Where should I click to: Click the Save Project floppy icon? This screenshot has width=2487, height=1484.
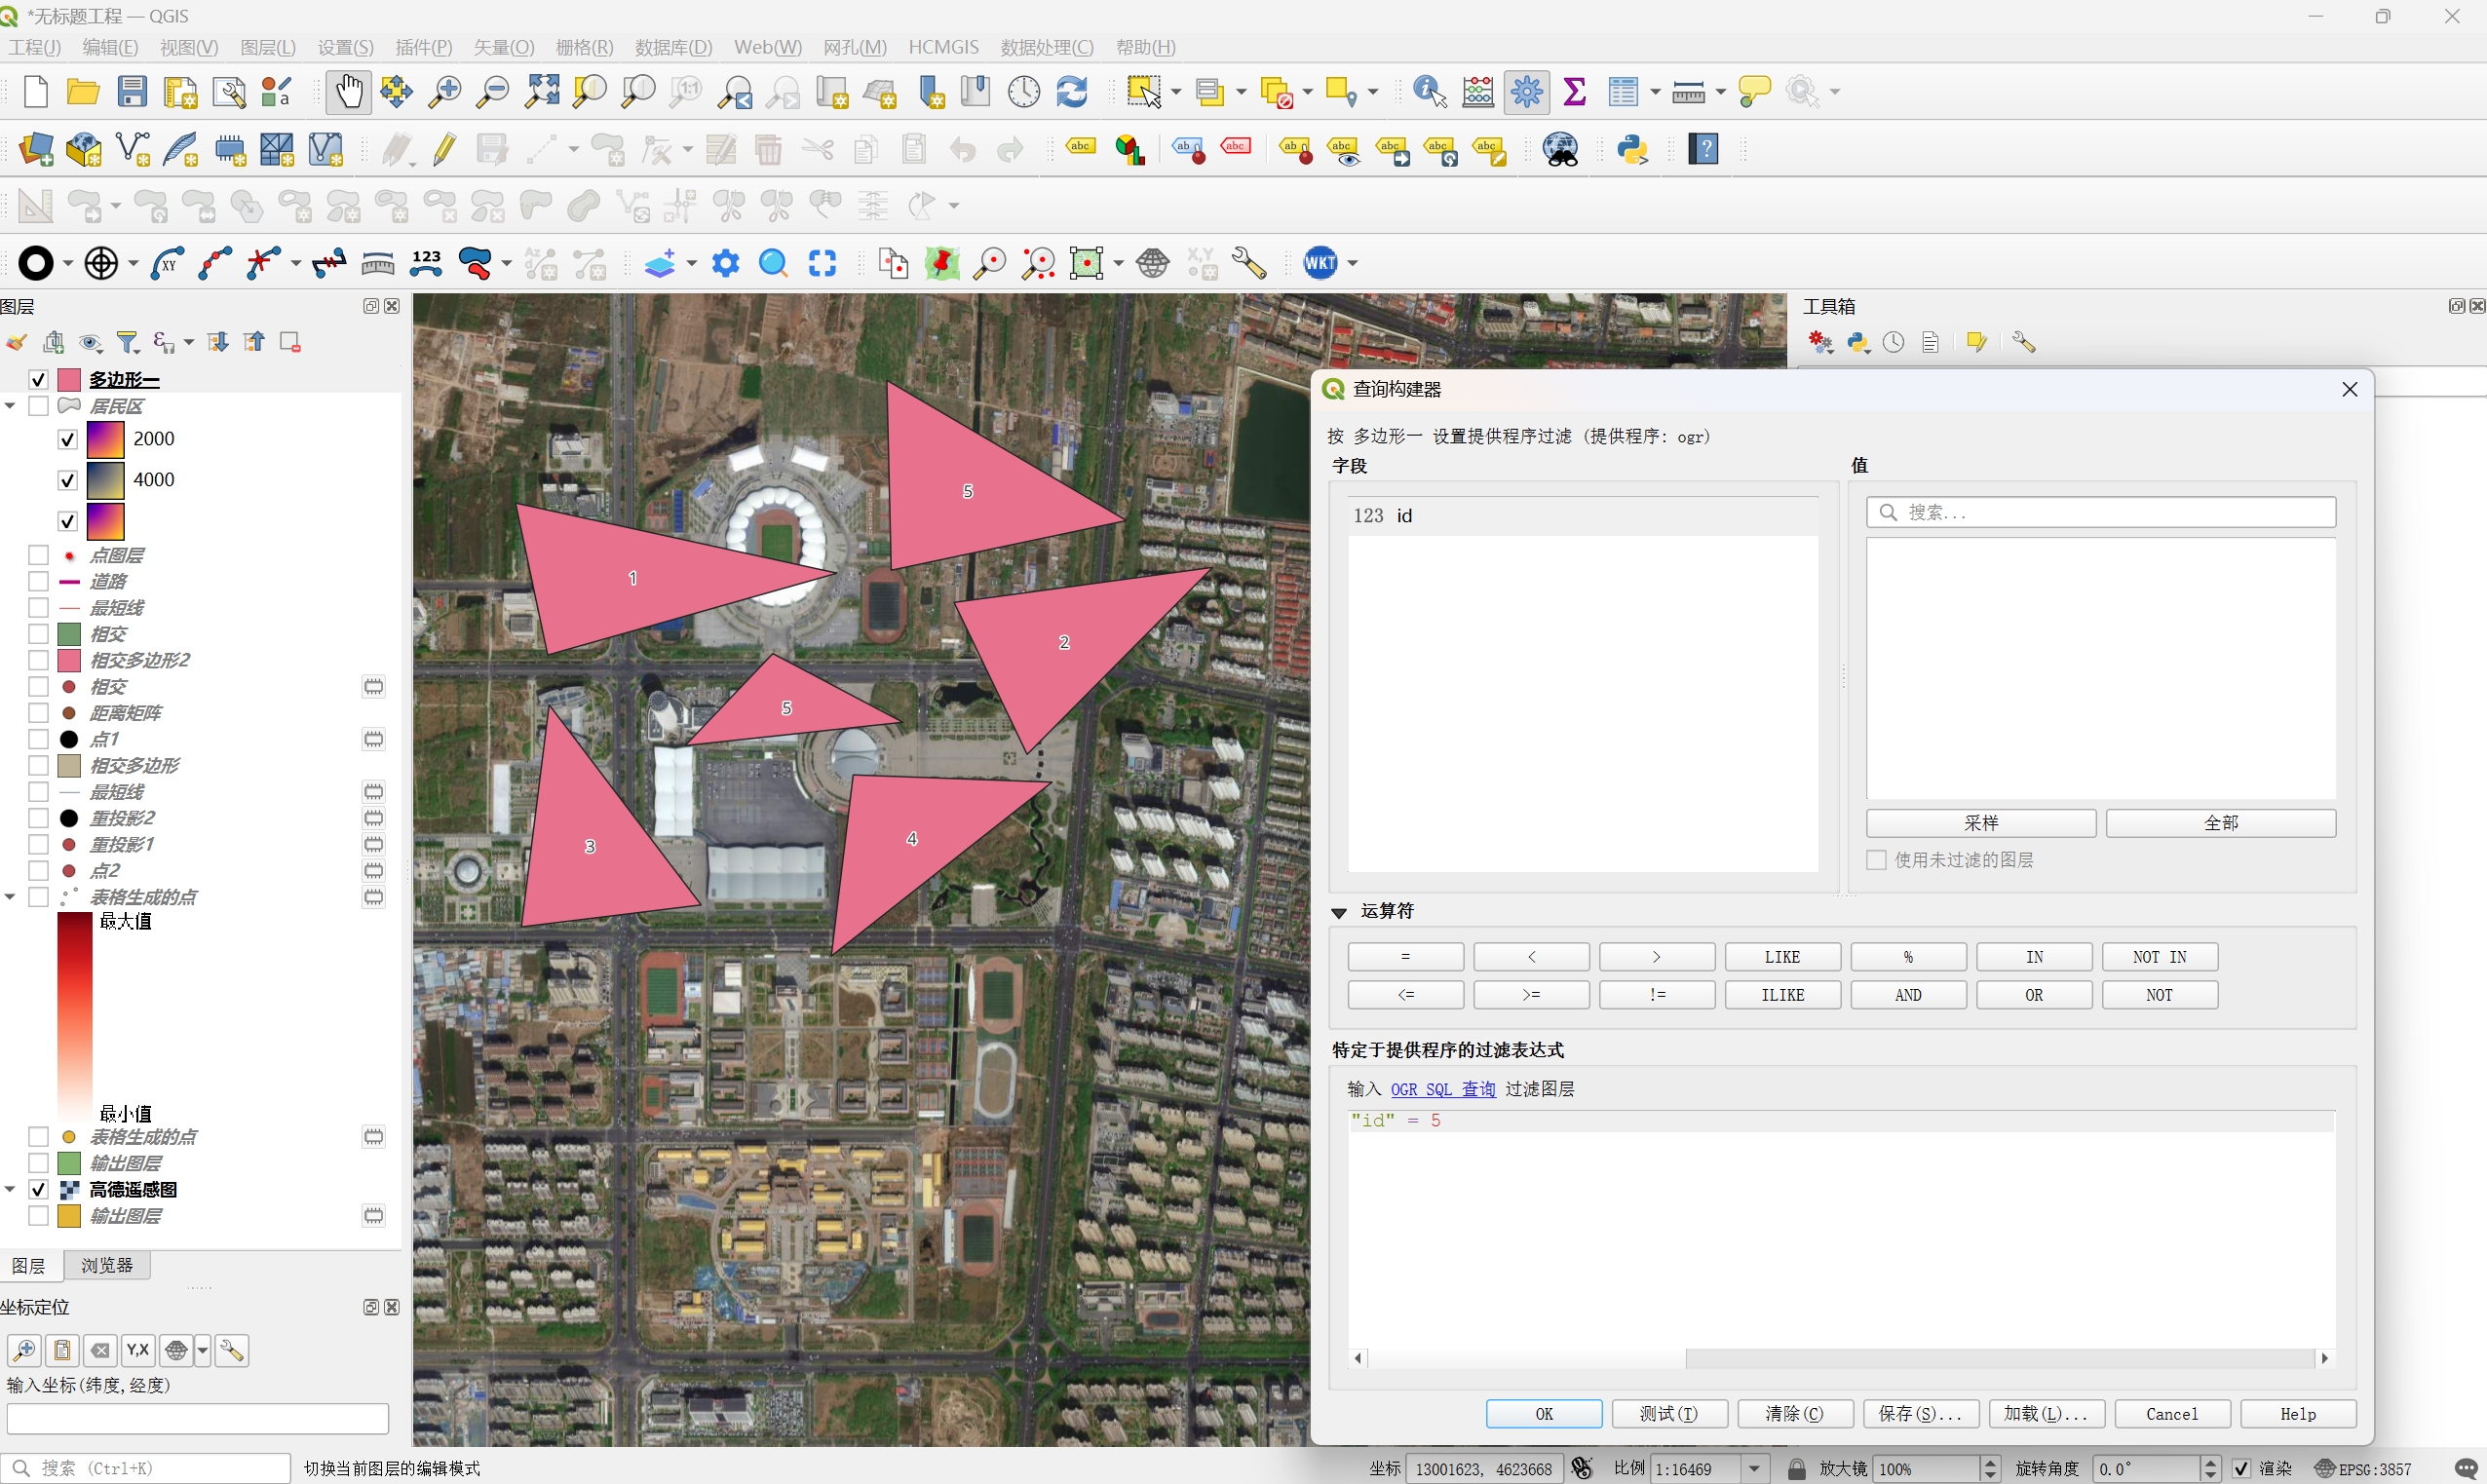tap(132, 92)
